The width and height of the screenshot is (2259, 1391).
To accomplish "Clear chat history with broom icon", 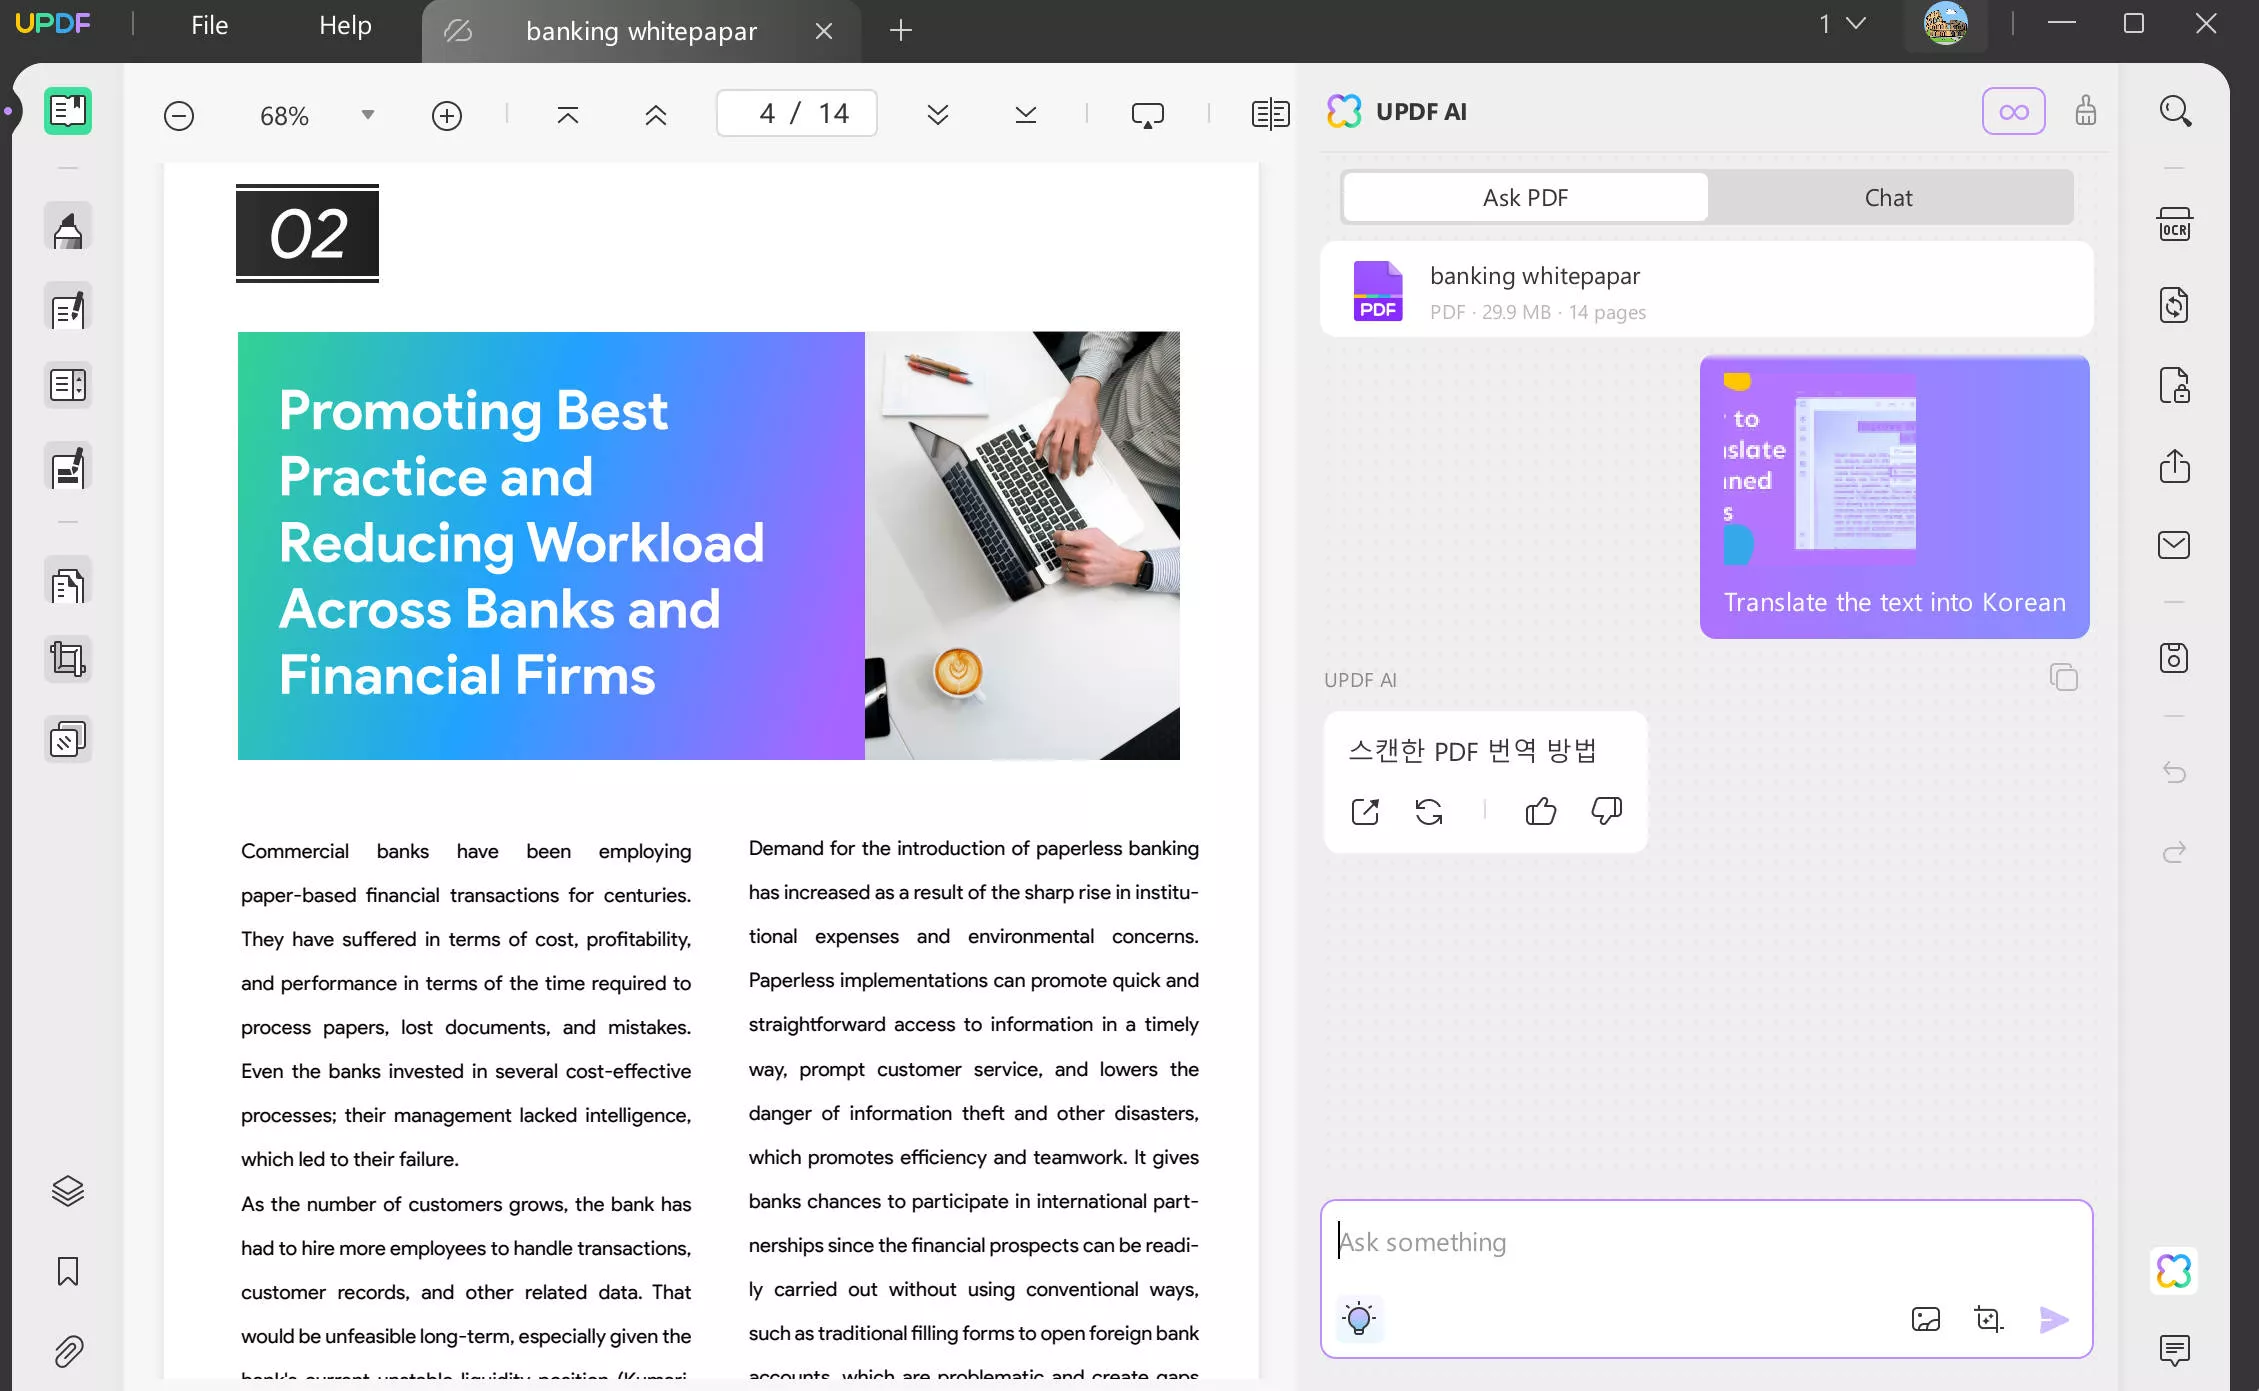I will [x=2086, y=111].
